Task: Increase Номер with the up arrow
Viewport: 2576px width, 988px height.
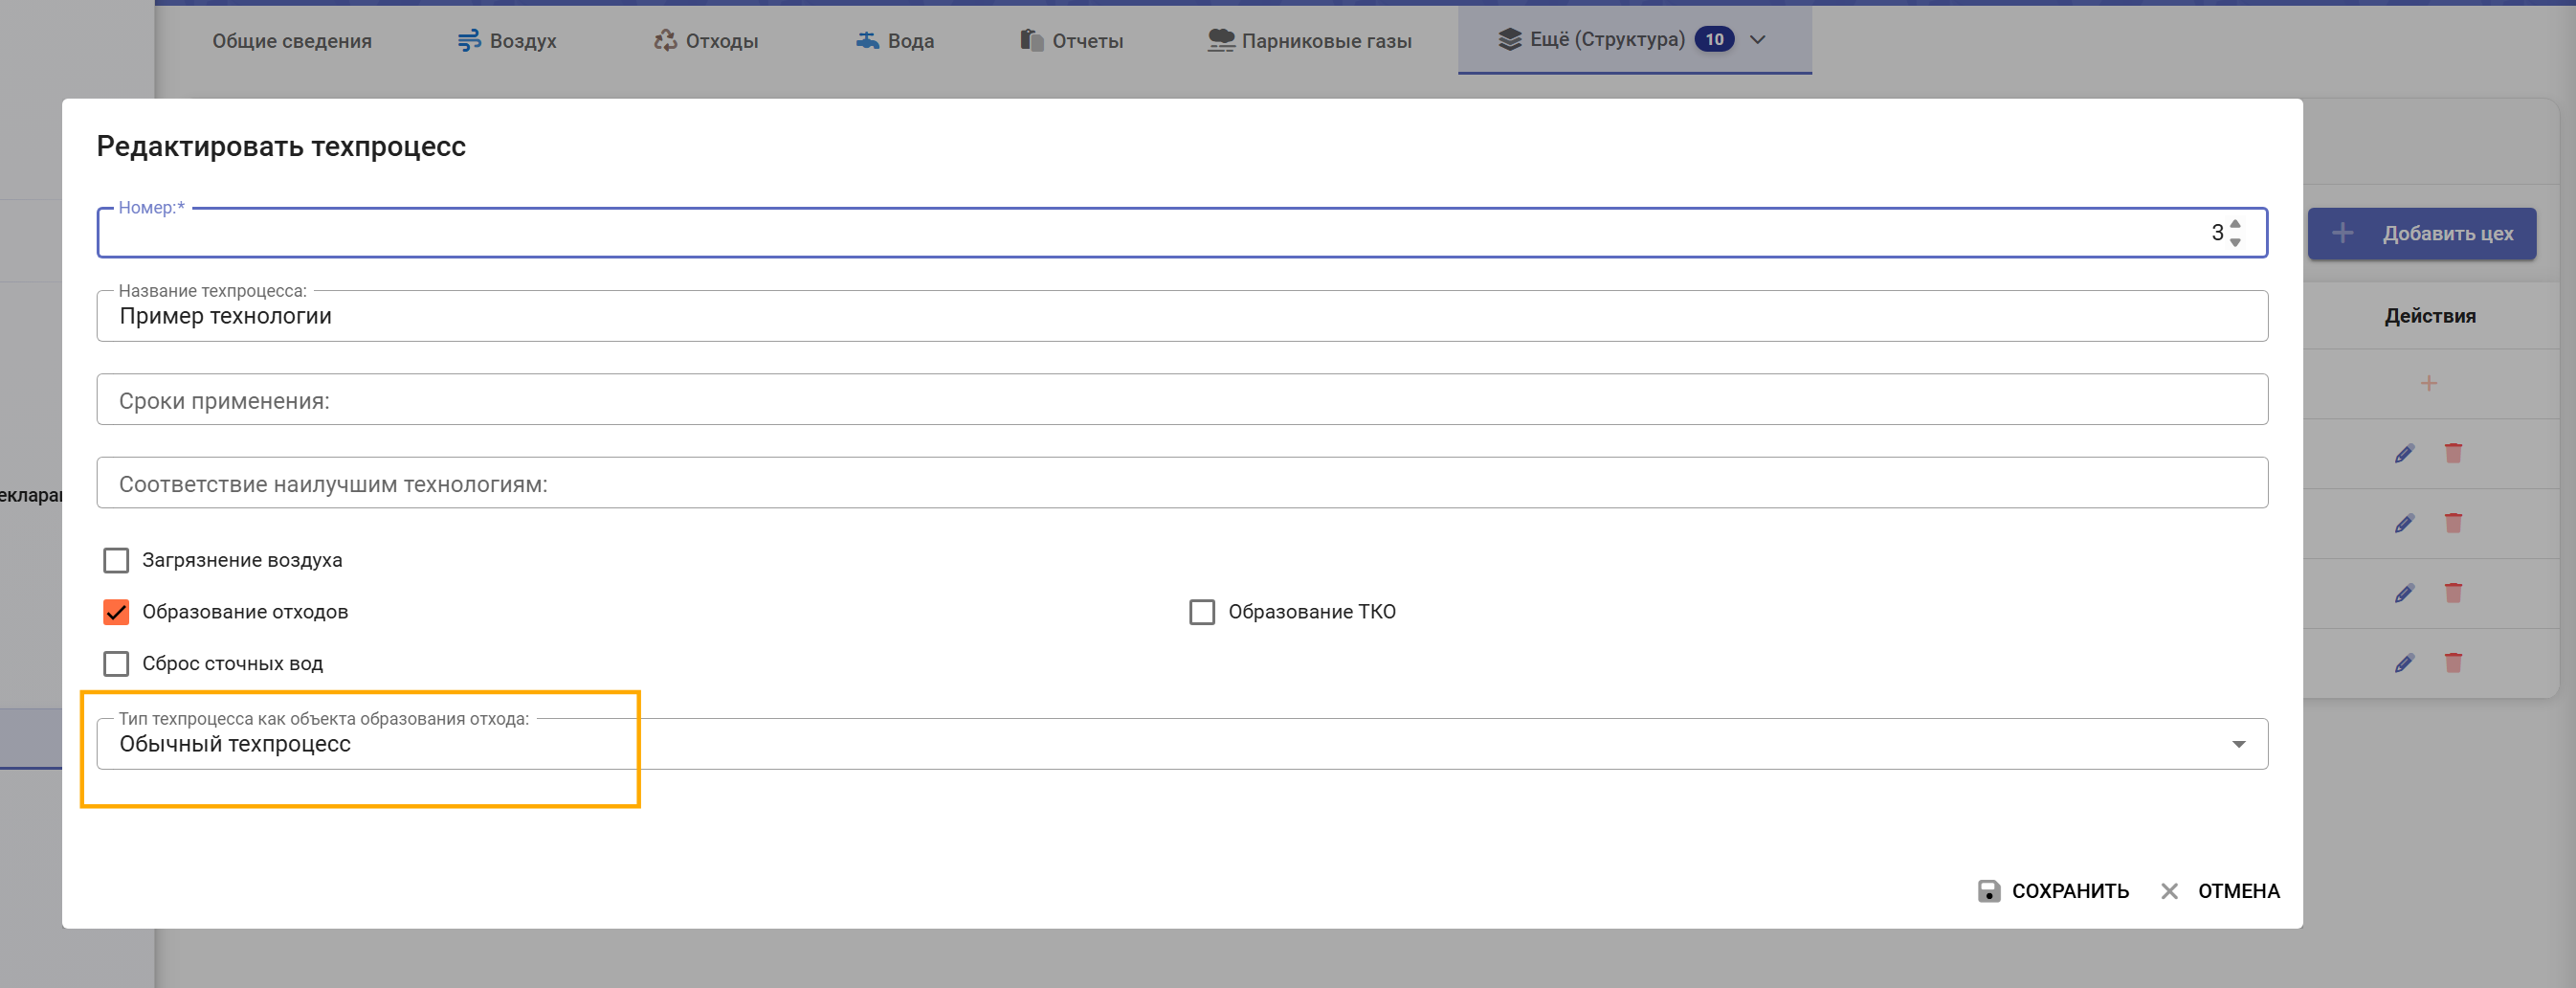Action: pyautogui.click(x=2235, y=224)
